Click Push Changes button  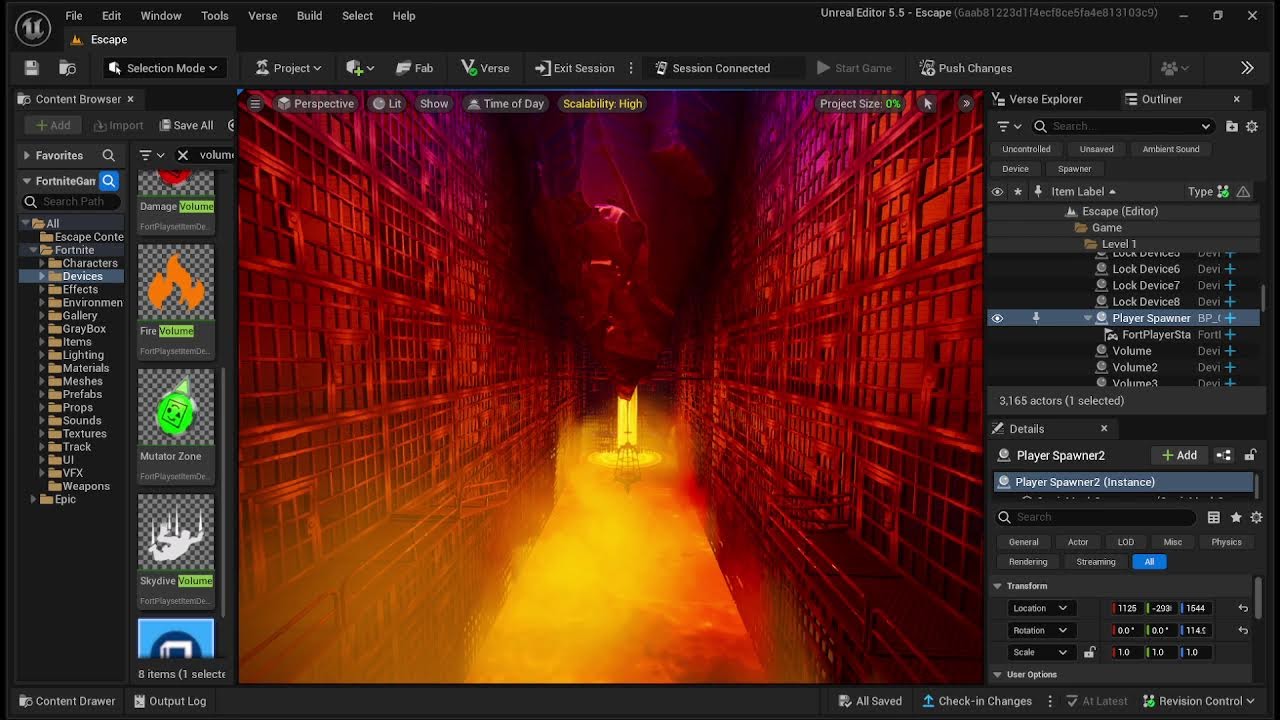pos(966,68)
